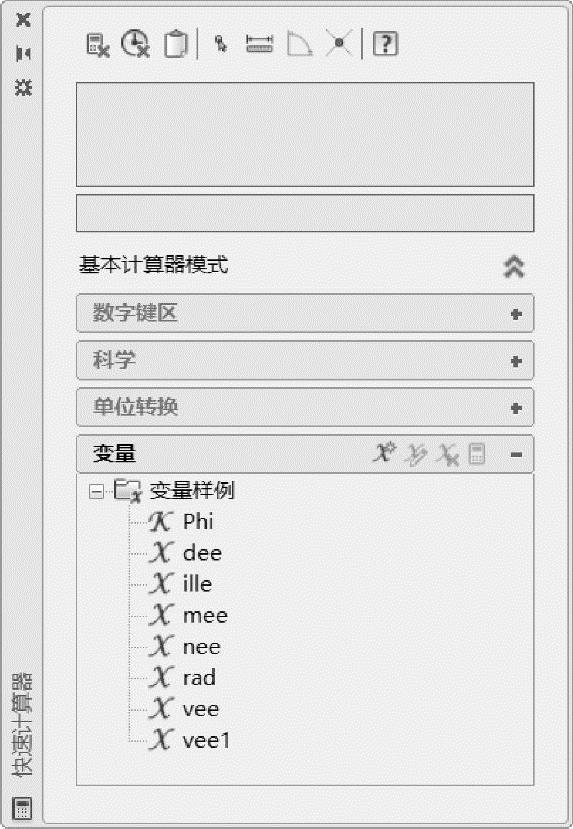
Task: Click the expression input field
Action: click(305, 213)
